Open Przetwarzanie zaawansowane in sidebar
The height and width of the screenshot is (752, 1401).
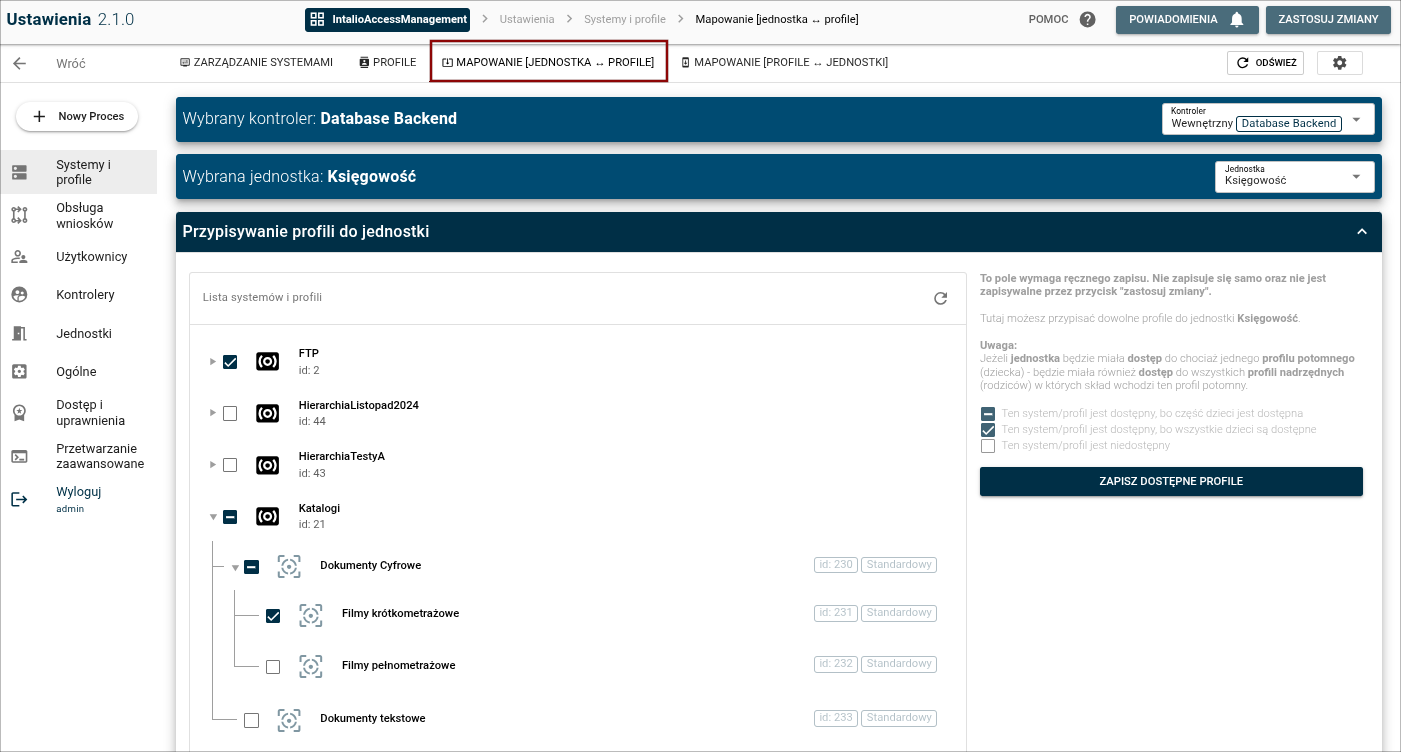tap(78, 456)
